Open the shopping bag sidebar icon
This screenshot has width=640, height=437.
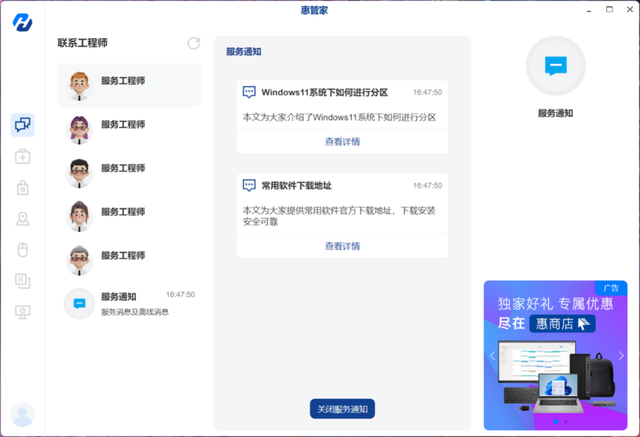[22, 188]
